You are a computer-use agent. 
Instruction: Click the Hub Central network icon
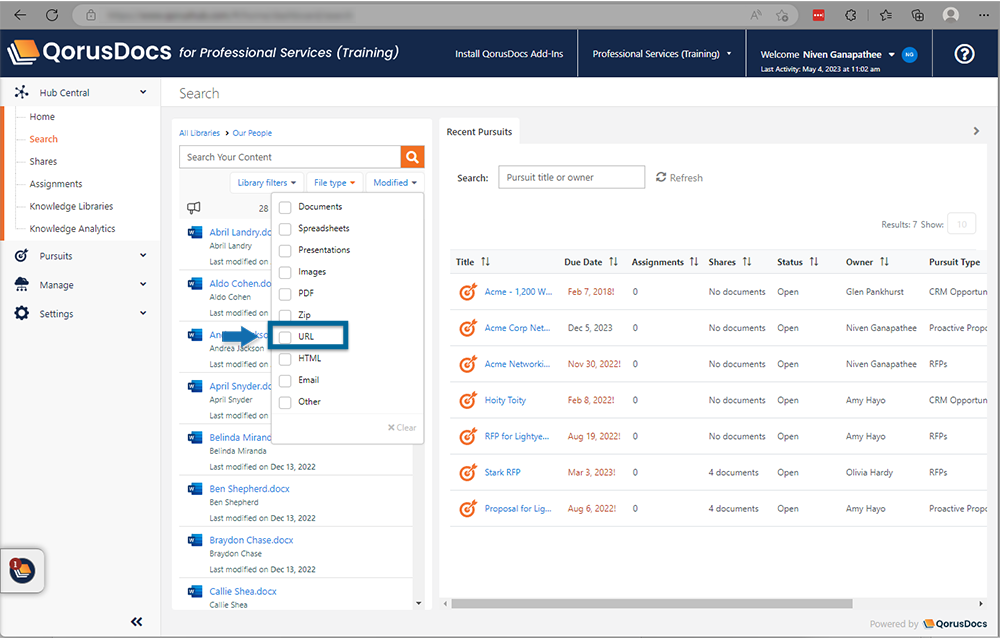pyautogui.click(x=22, y=93)
